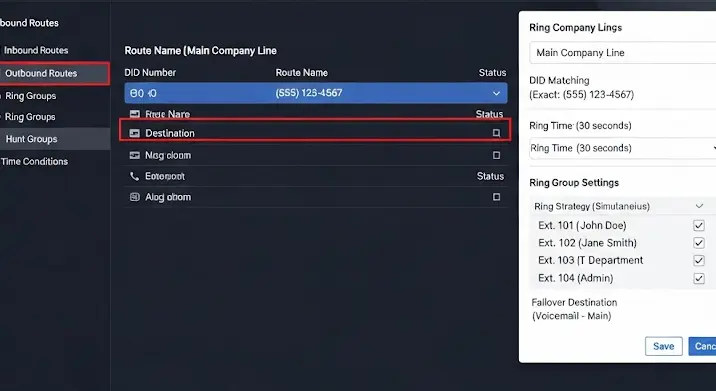Toggle the square box on Destination row
This screenshot has width=716, height=391.
[x=496, y=133]
